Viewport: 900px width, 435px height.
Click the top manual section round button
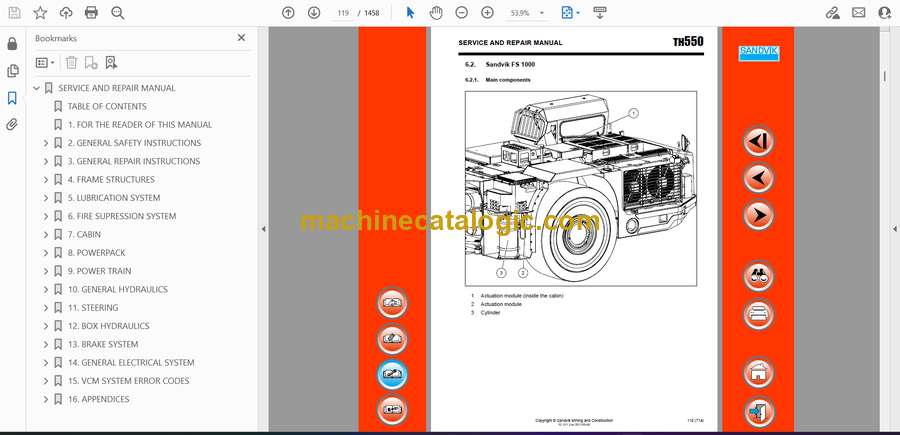point(392,302)
